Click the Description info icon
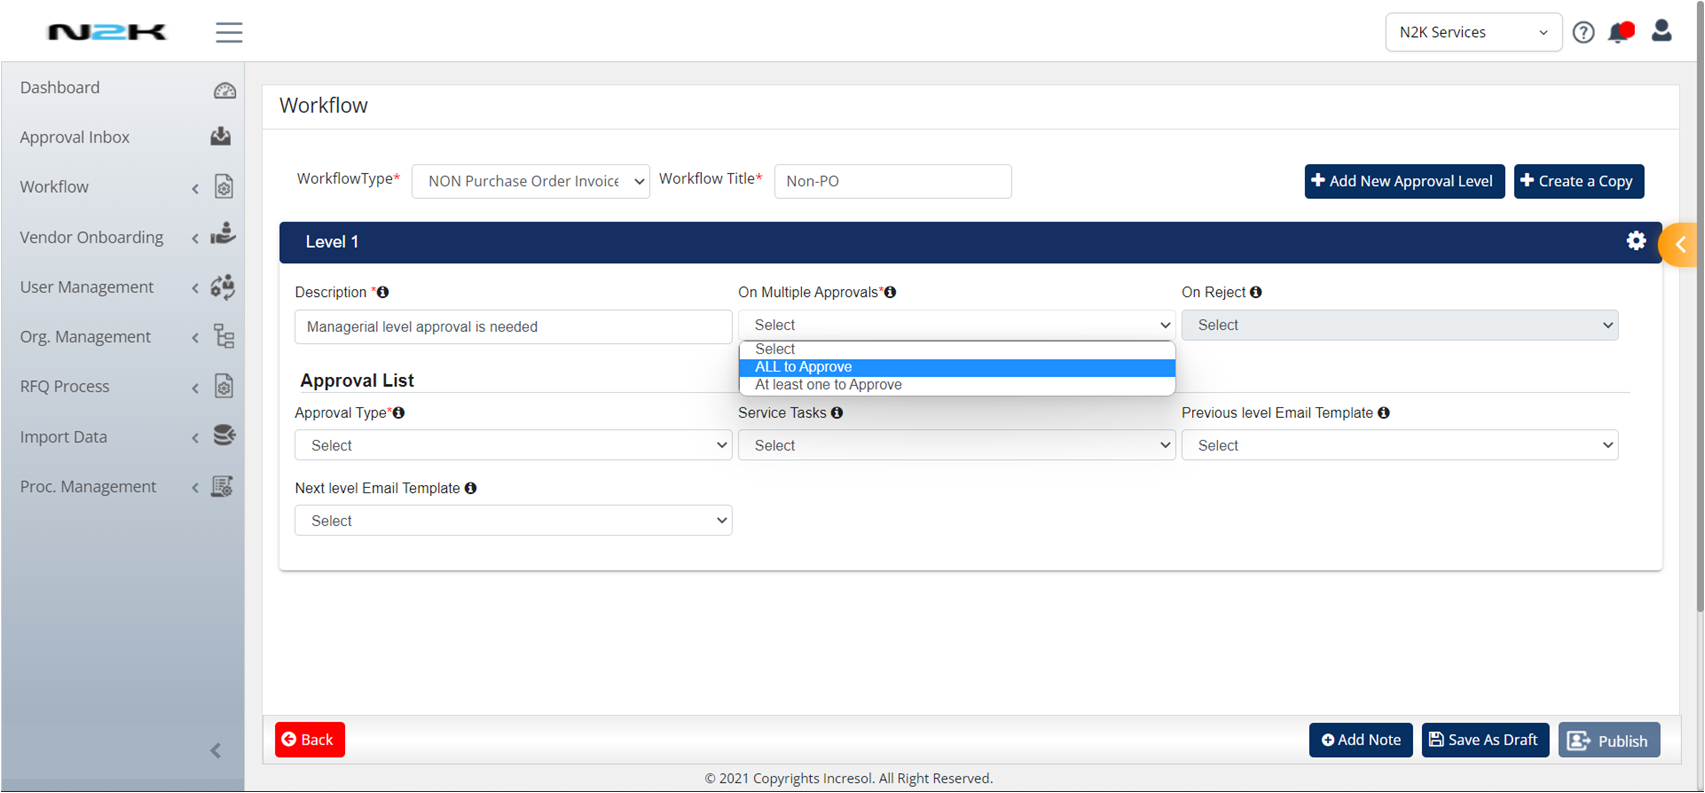The height and width of the screenshot is (793, 1705). tap(383, 292)
